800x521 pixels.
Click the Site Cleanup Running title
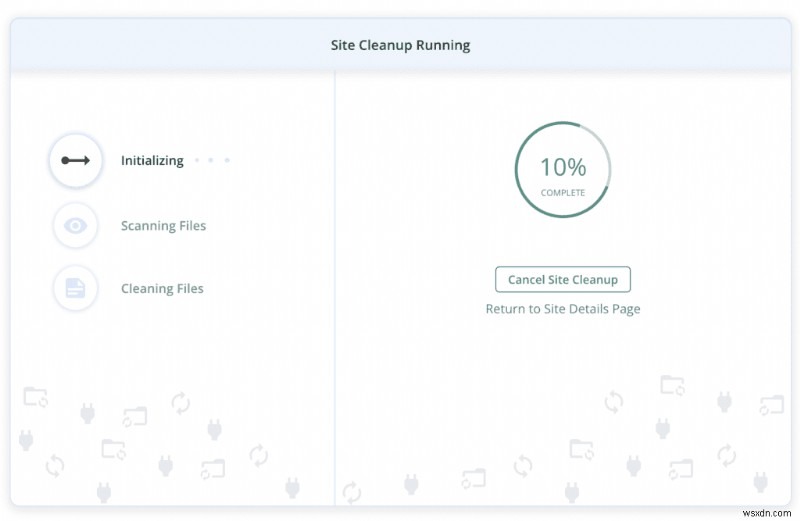[401, 45]
